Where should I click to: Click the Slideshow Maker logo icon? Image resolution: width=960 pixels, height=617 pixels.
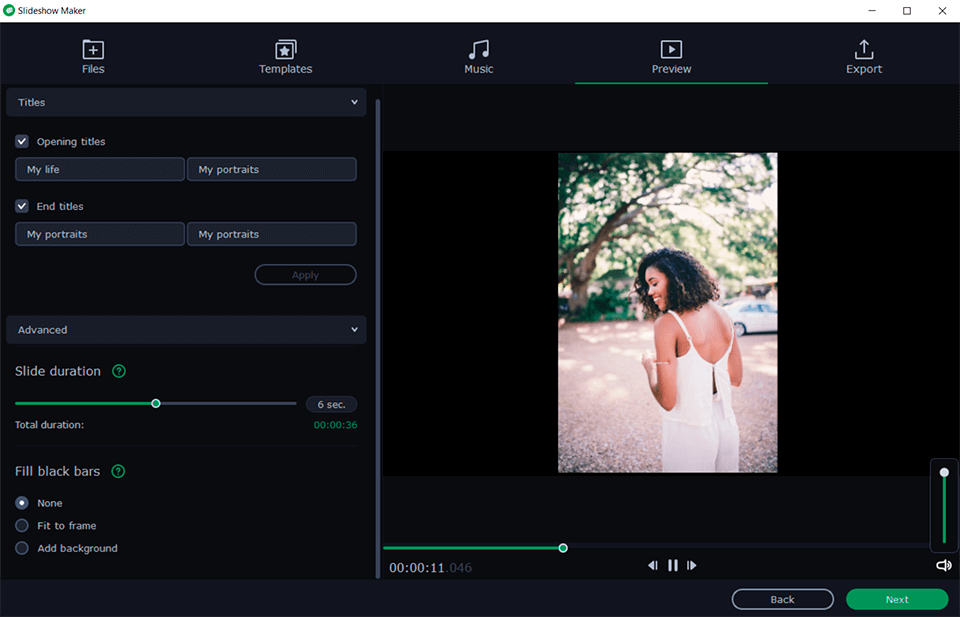click(x=10, y=10)
